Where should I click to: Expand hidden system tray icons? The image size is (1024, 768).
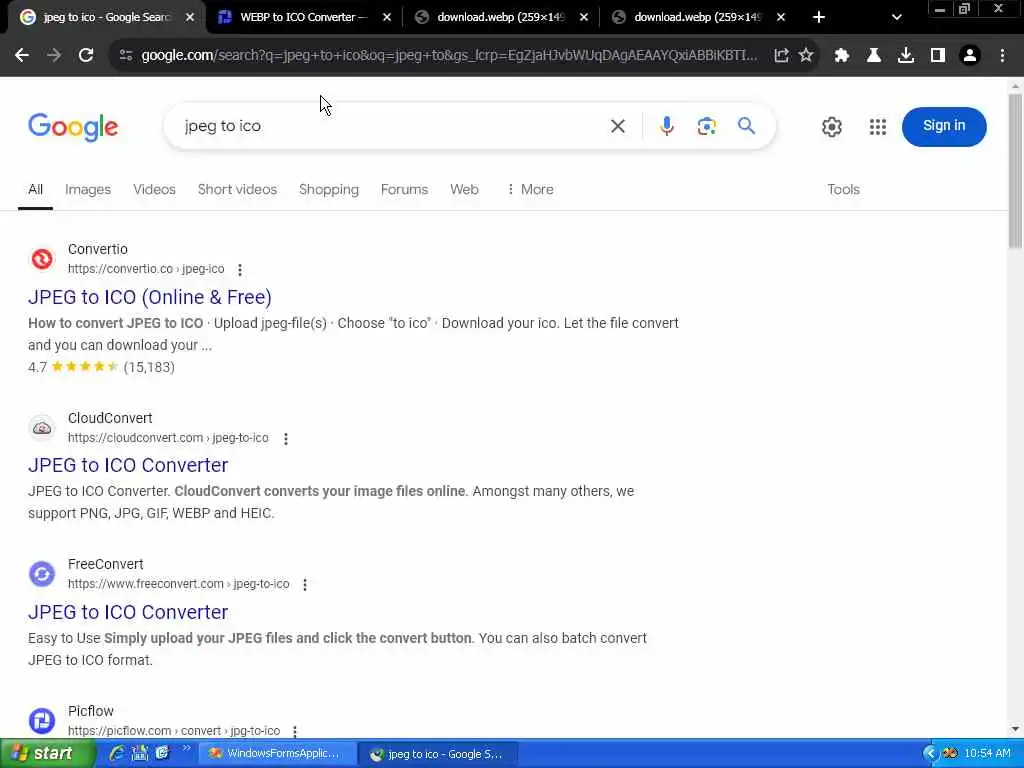(930, 754)
